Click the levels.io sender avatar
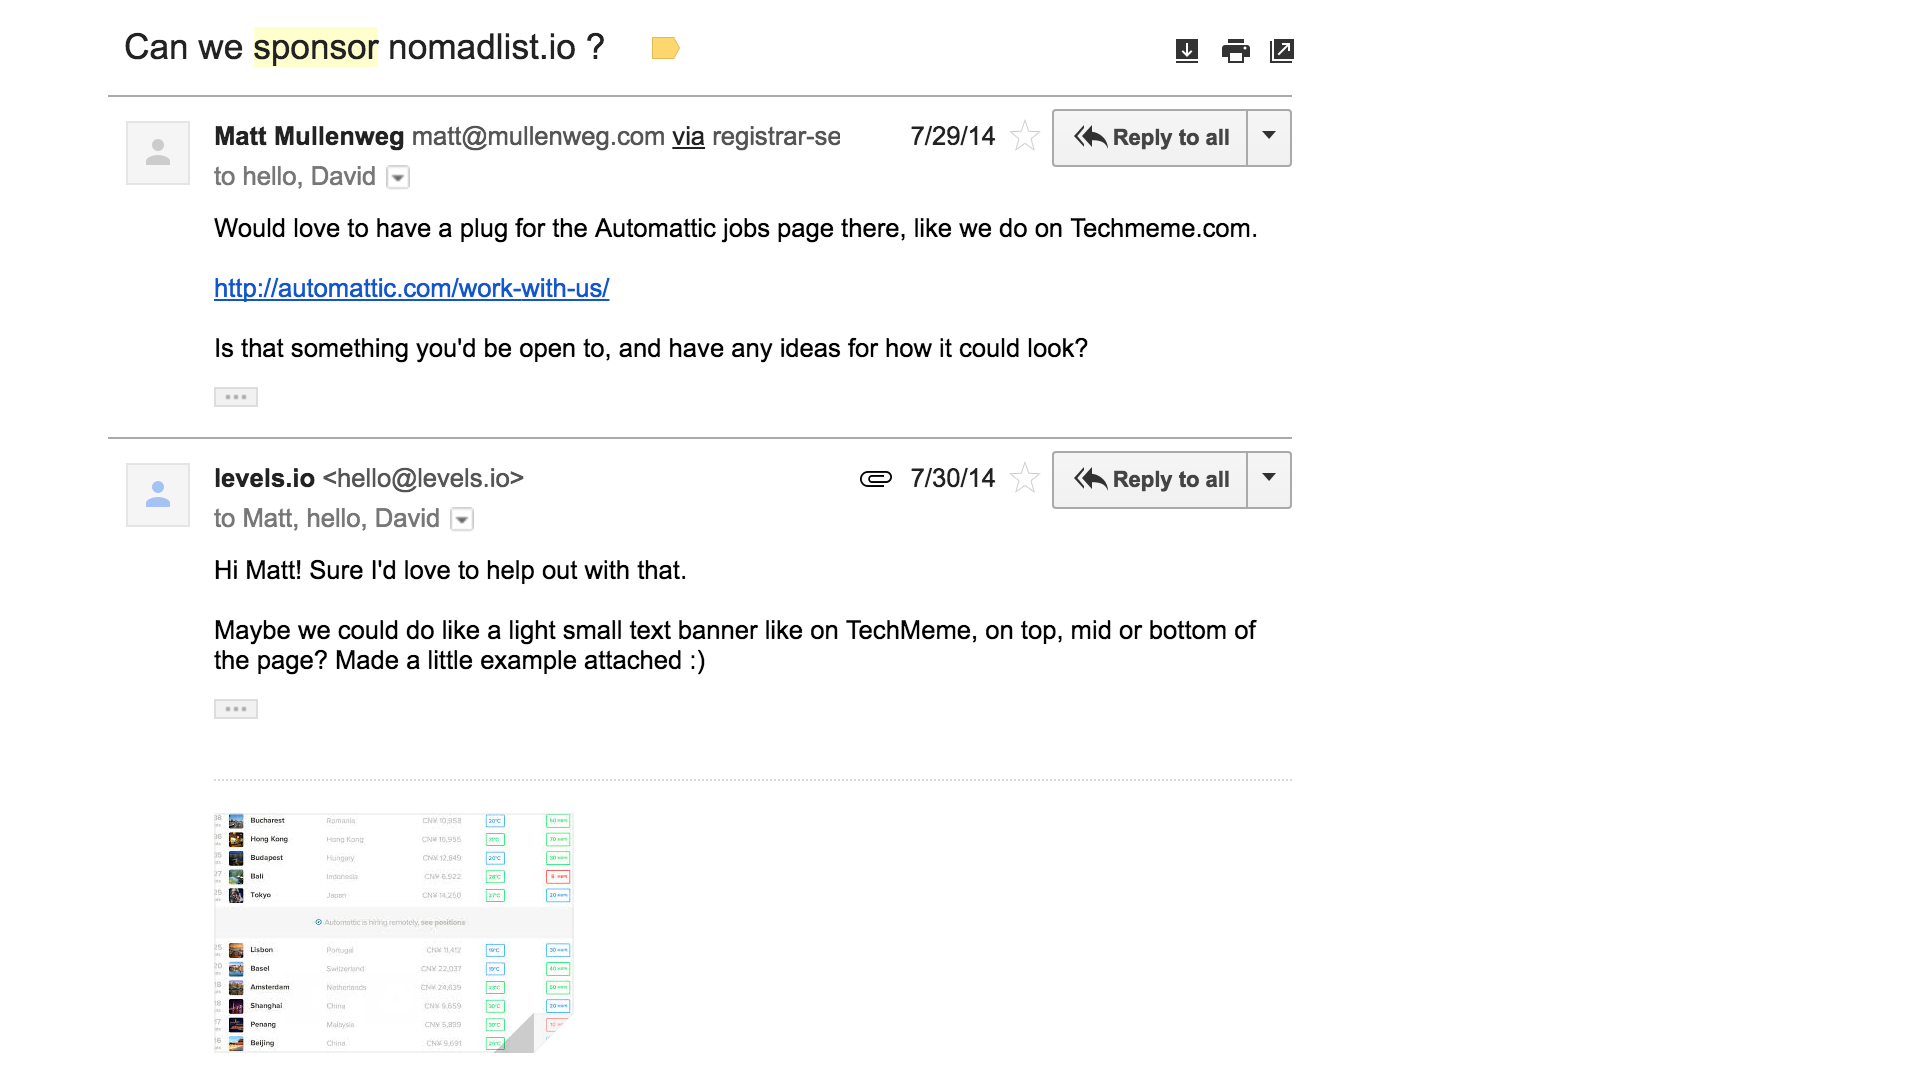Viewport: 1920px width, 1080px height. (158, 495)
